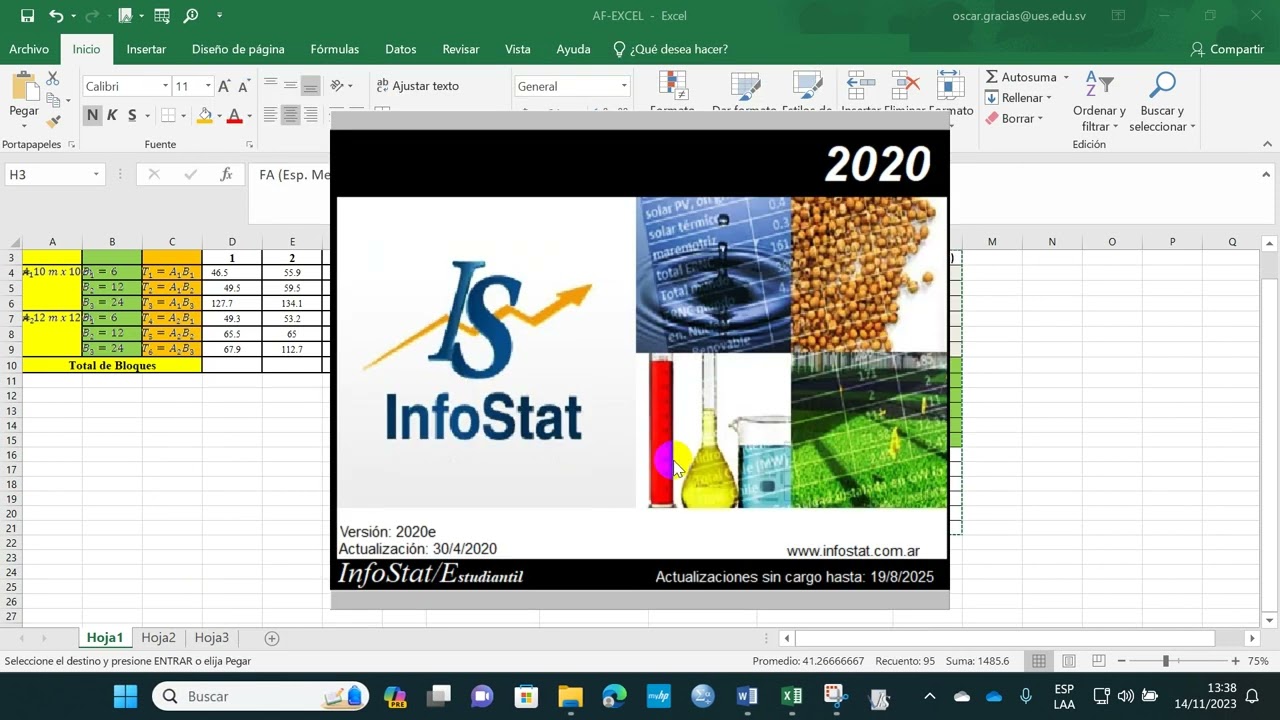This screenshot has height=720, width=1280.
Task: Align text to the right
Action: (310, 116)
